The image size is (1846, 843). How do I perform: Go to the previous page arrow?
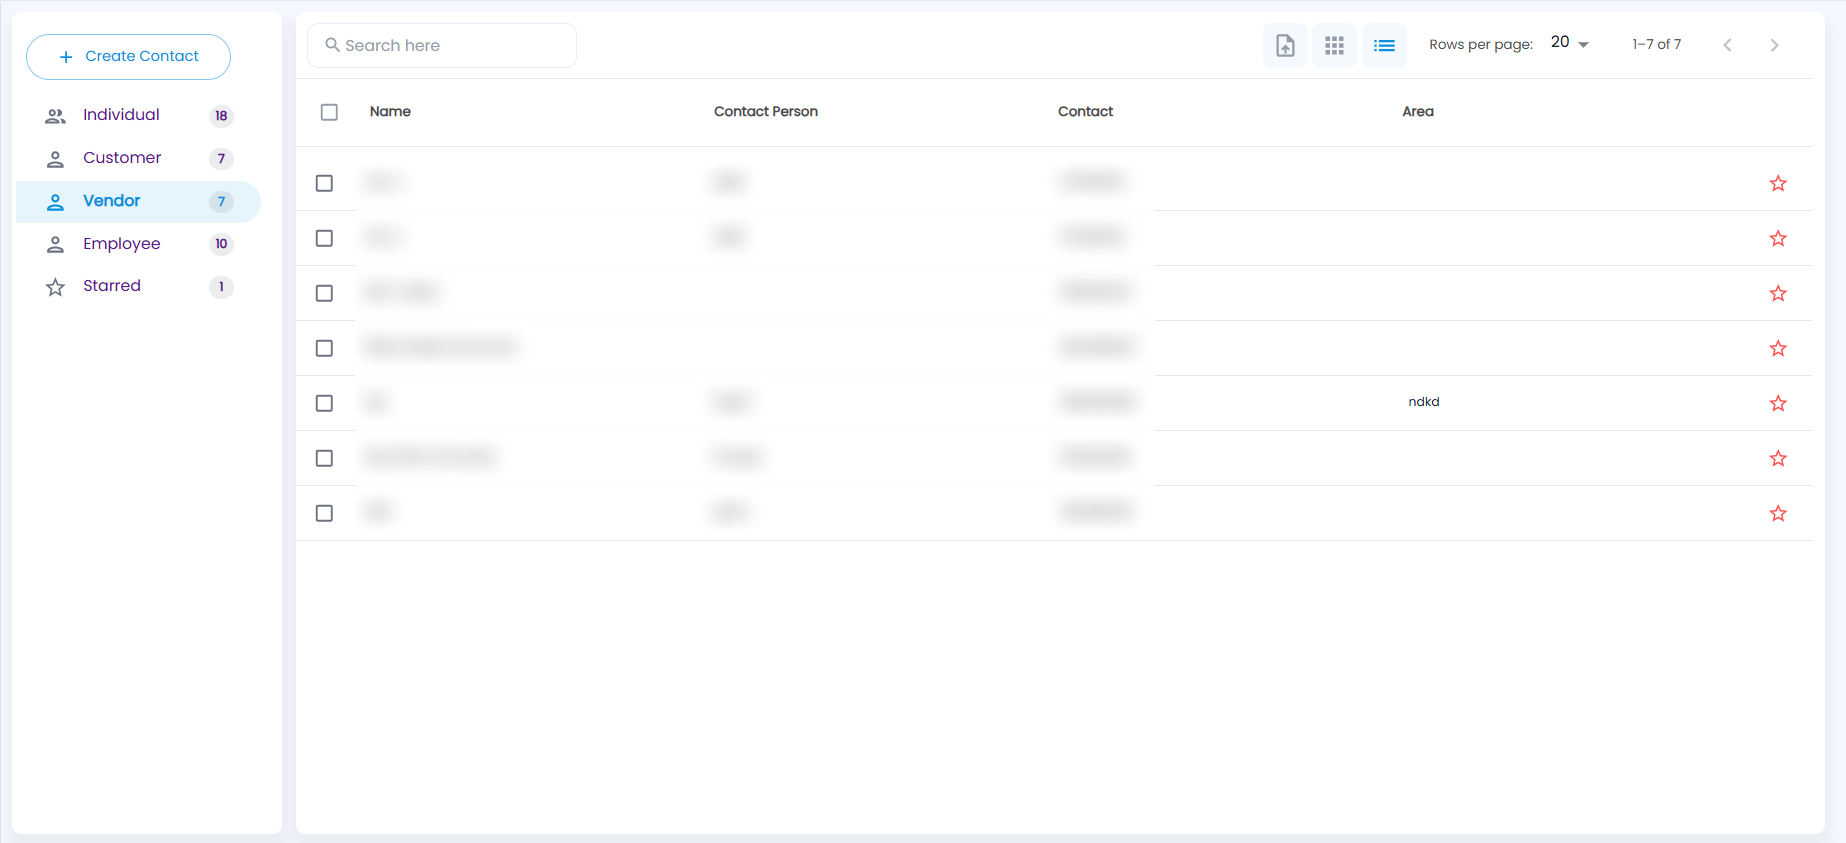coord(1727,45)
